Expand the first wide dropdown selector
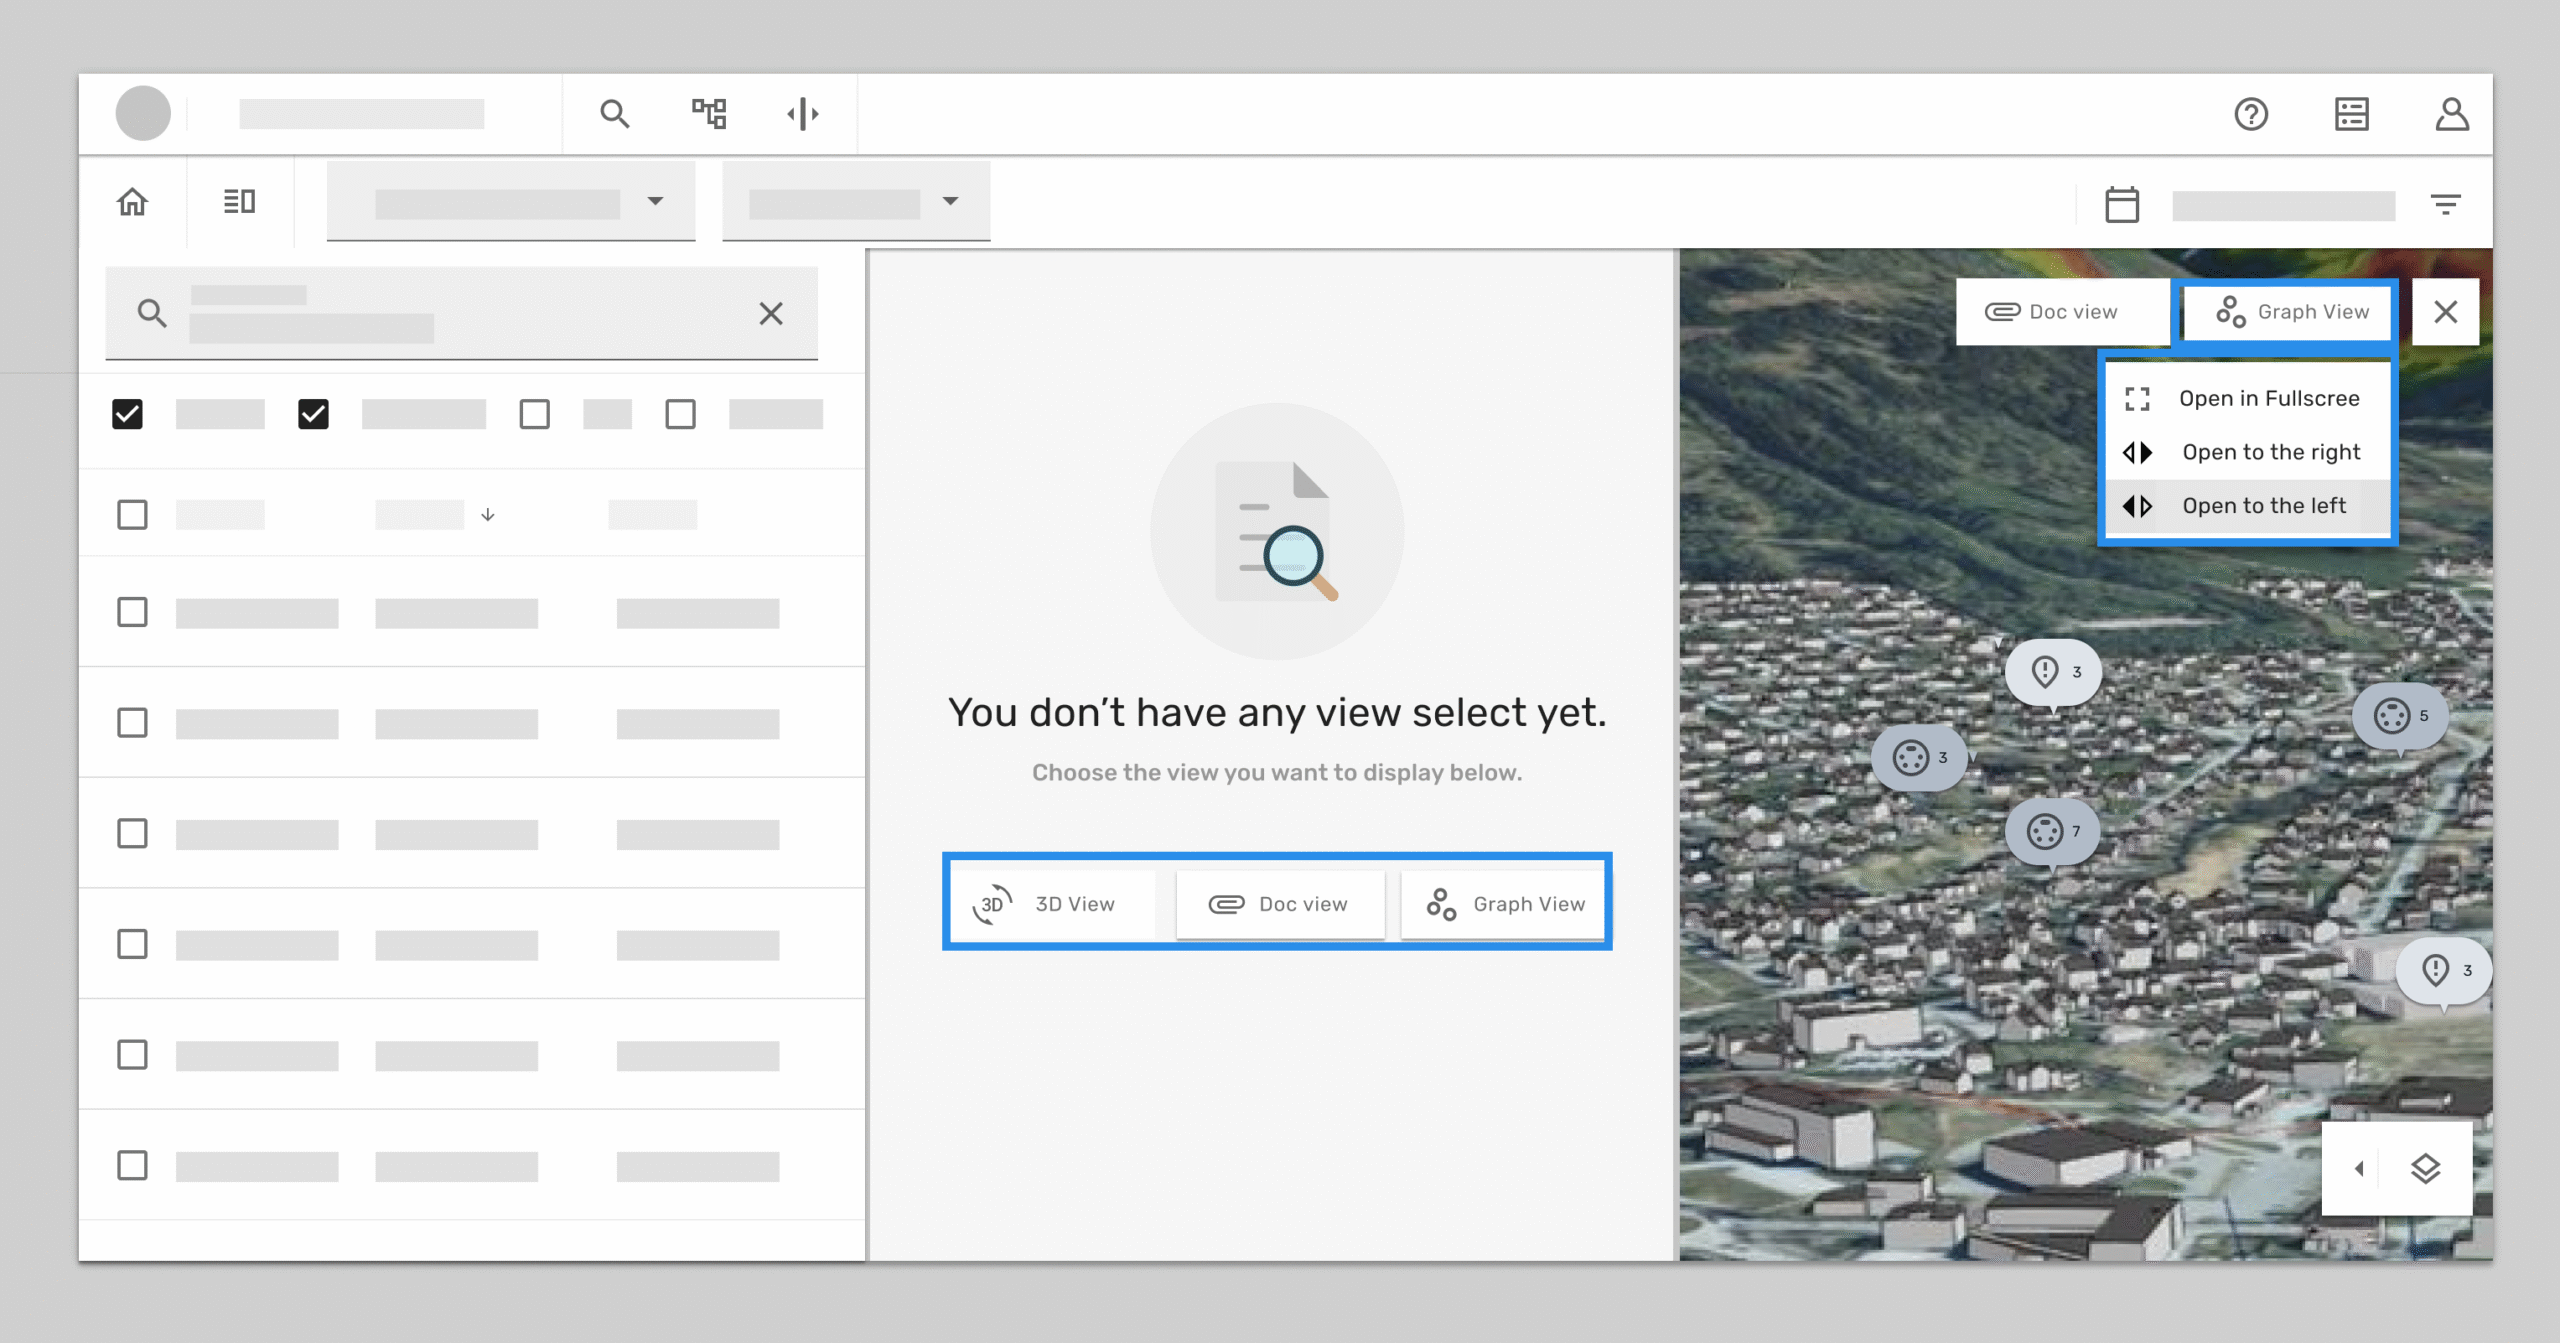The width and height of the screenshot is (2560, 1343). [x=654, y=201]
